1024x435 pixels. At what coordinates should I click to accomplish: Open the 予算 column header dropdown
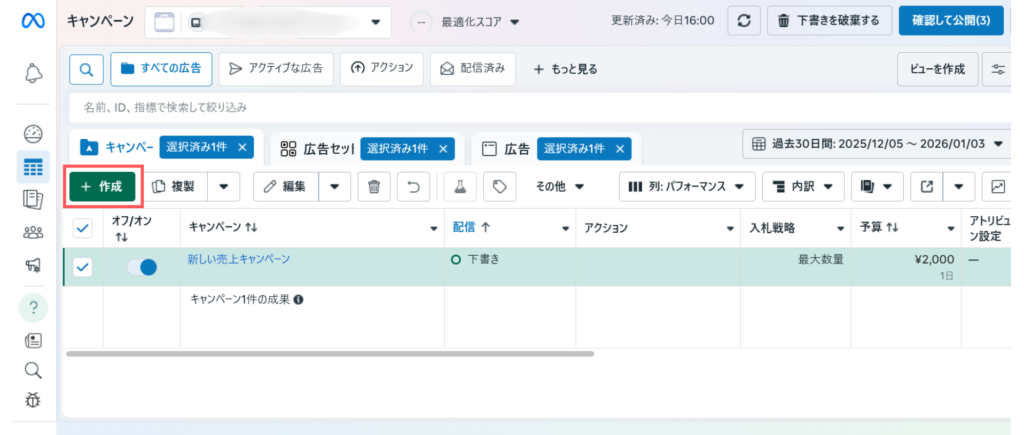click(952, 229)
